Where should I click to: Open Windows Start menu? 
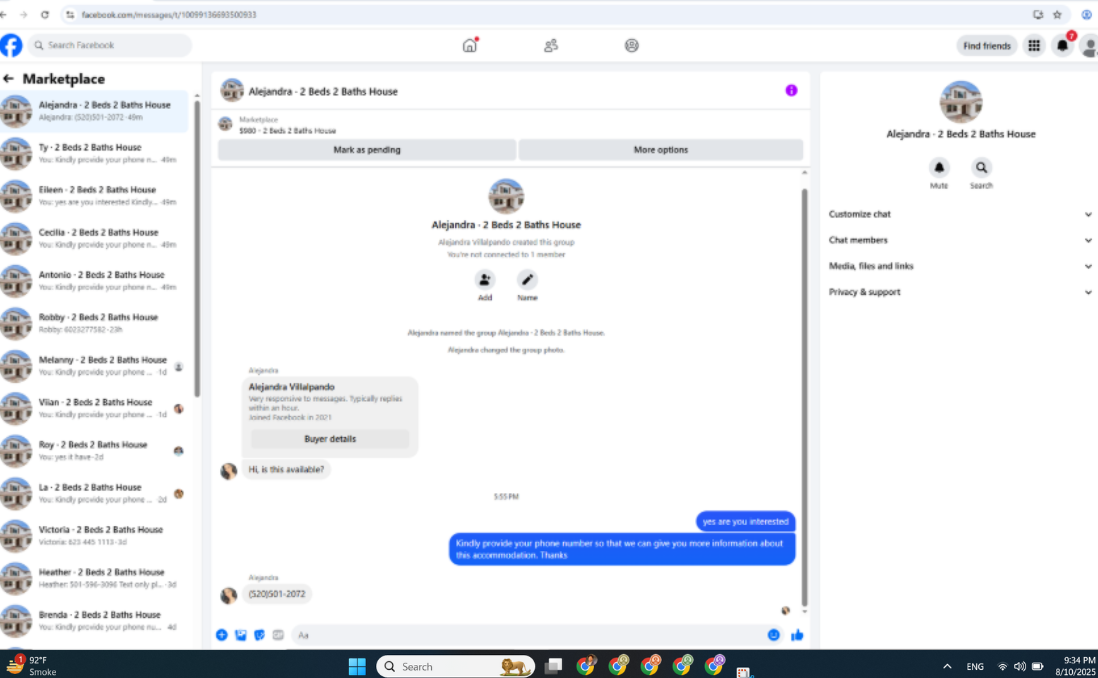coord(357,666)
